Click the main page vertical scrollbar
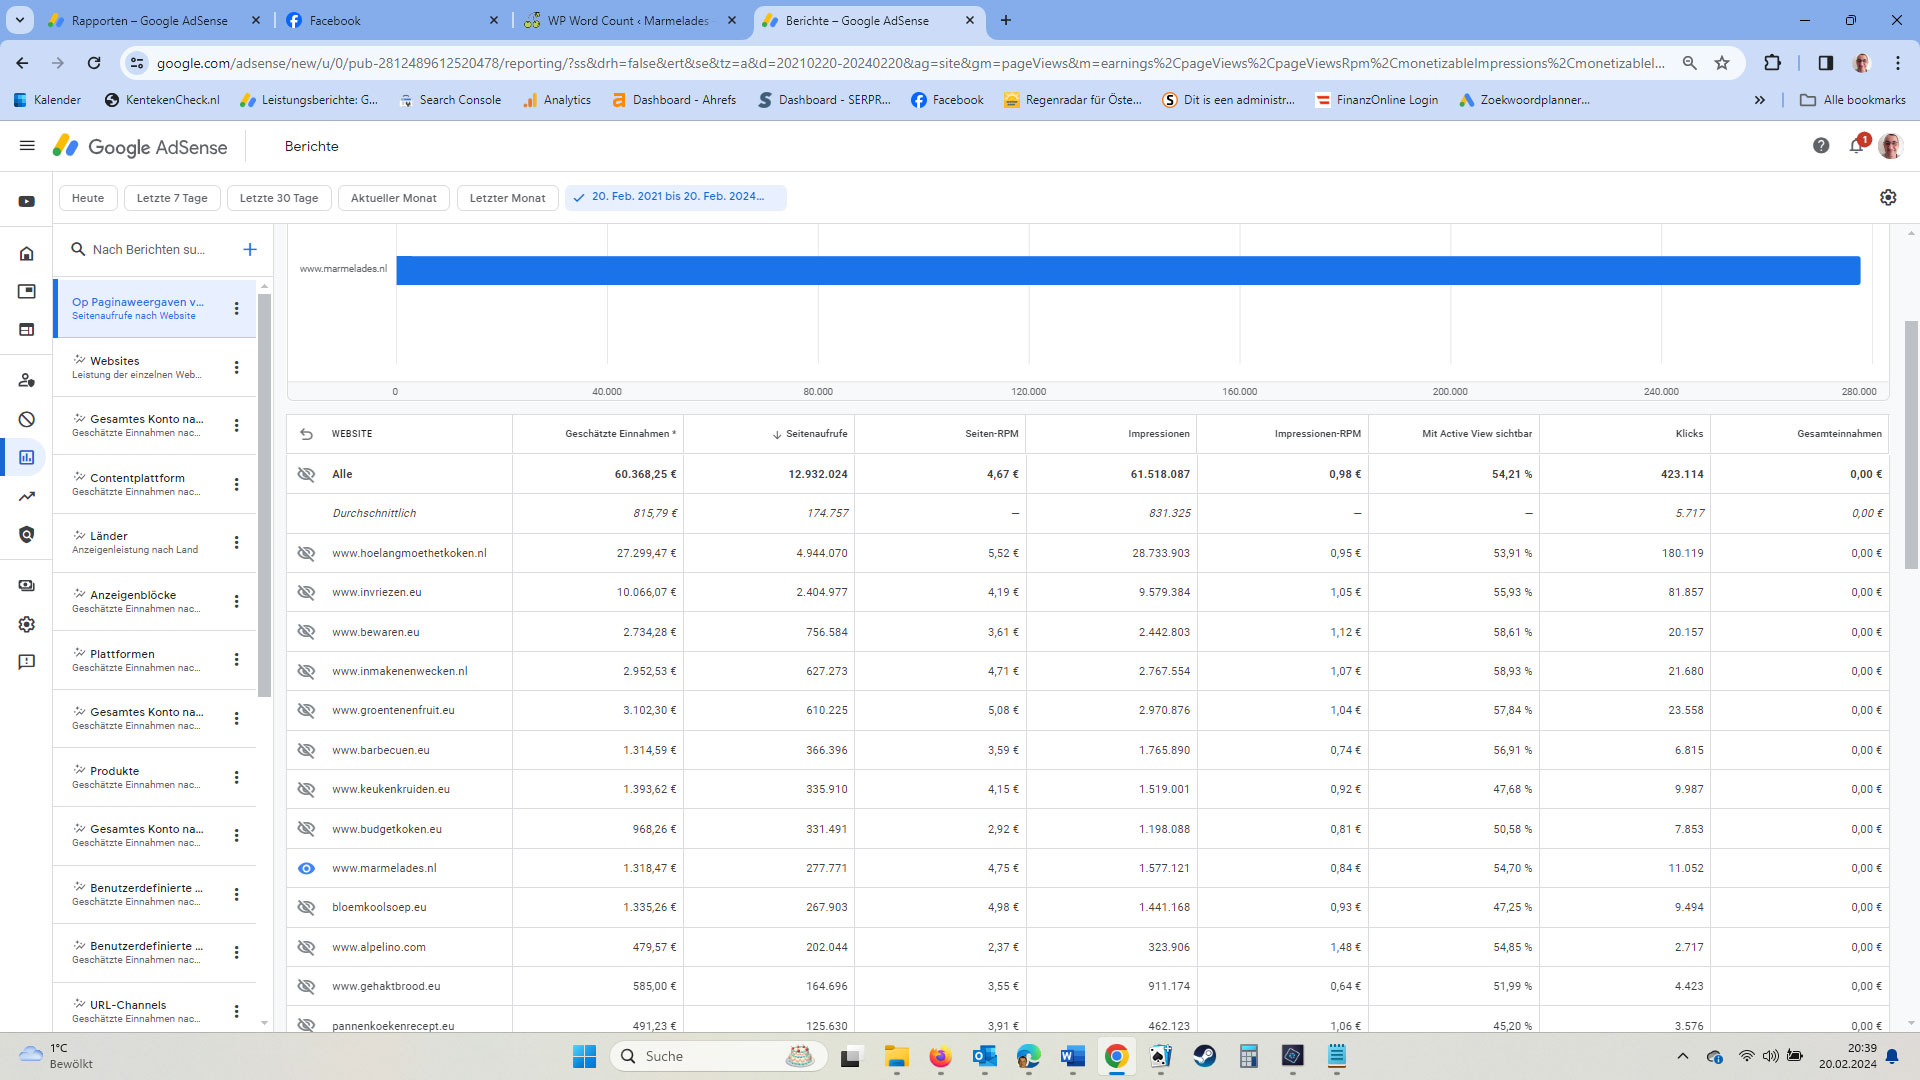The image size is (1920, 1080). pos(1911,445)
